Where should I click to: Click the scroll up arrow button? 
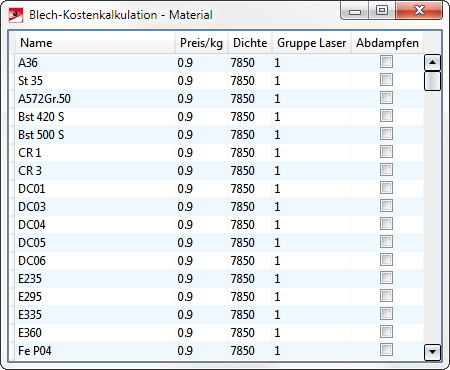432,62
